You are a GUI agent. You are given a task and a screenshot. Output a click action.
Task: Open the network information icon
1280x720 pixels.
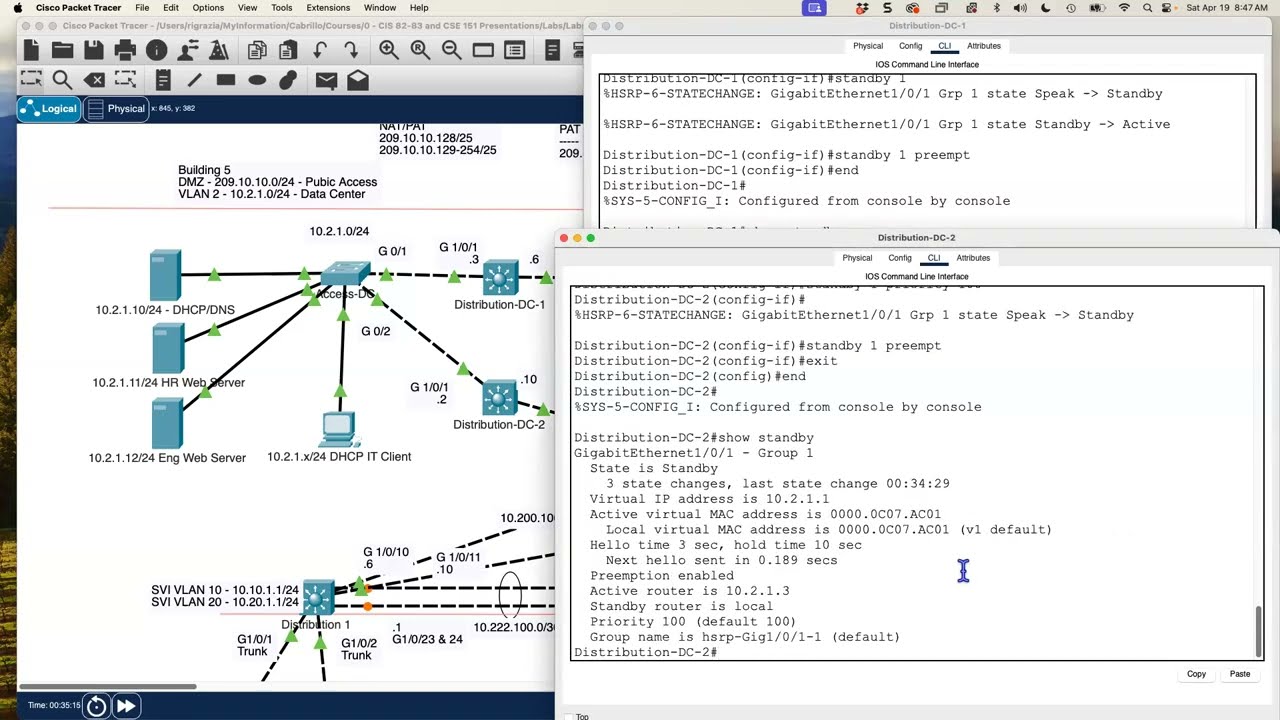tap(156, 50)
